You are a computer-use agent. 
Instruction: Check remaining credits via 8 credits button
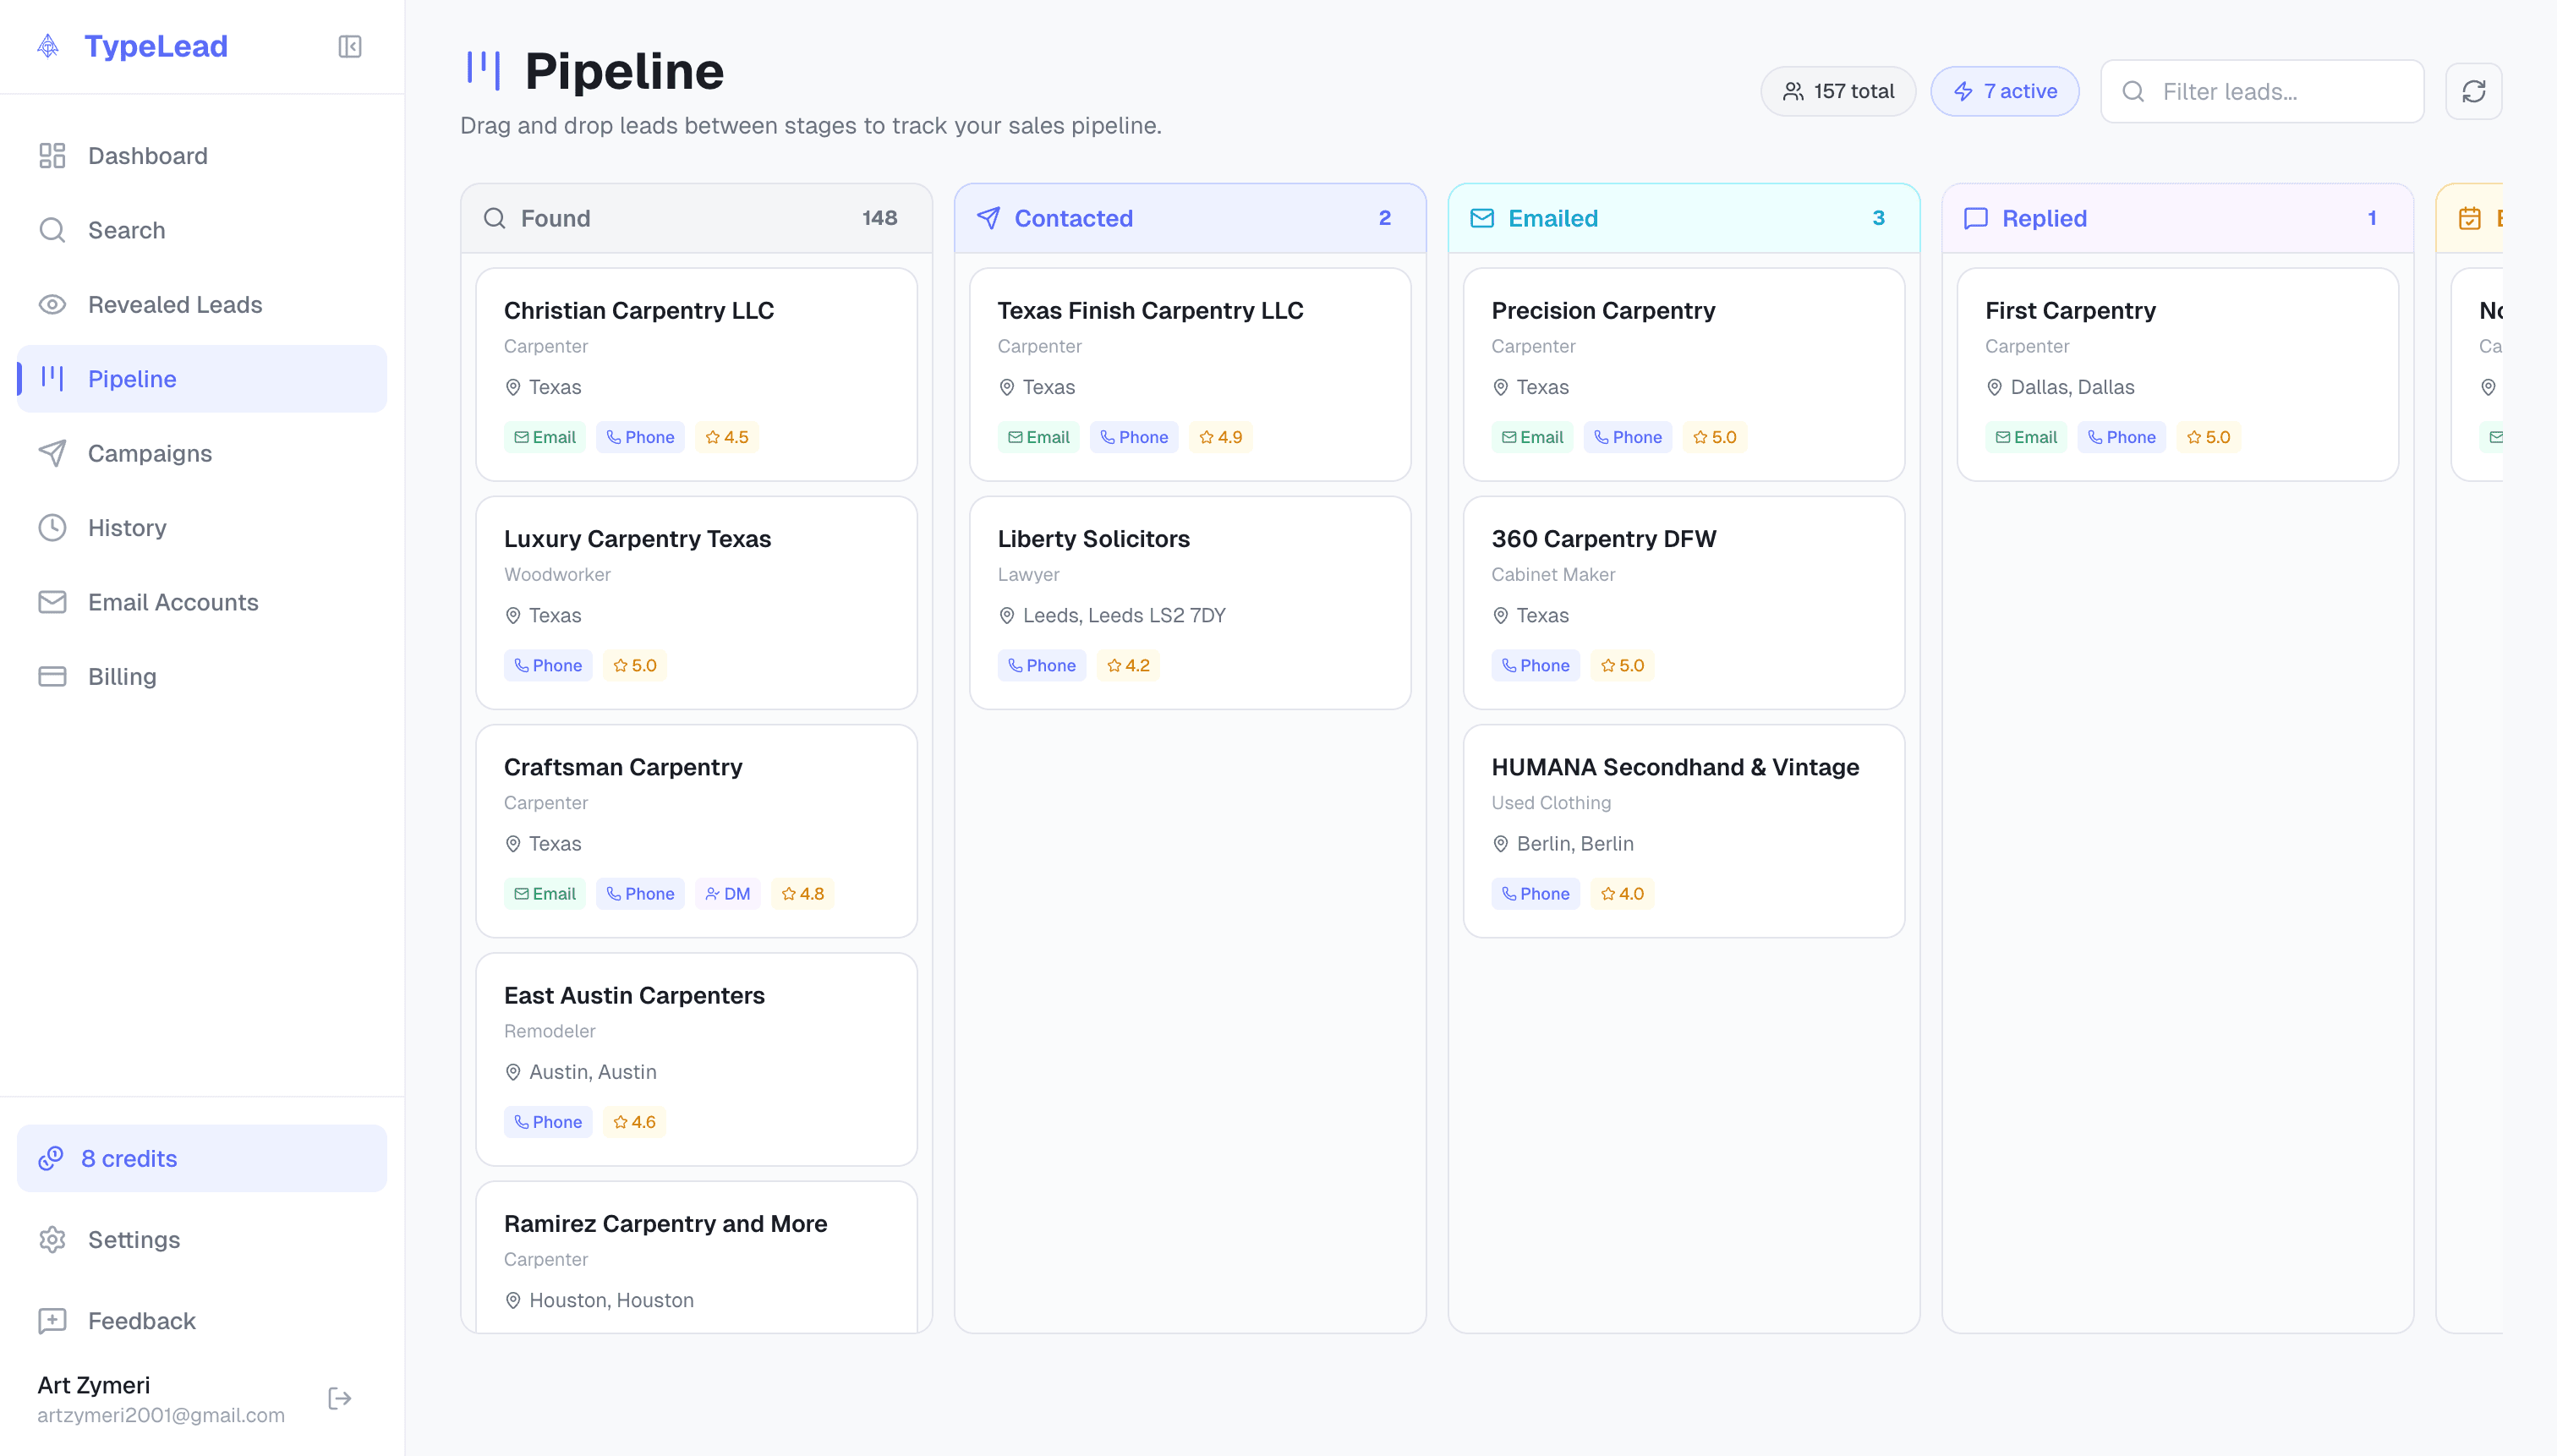pyautogui.click(x=128, y=1157)
